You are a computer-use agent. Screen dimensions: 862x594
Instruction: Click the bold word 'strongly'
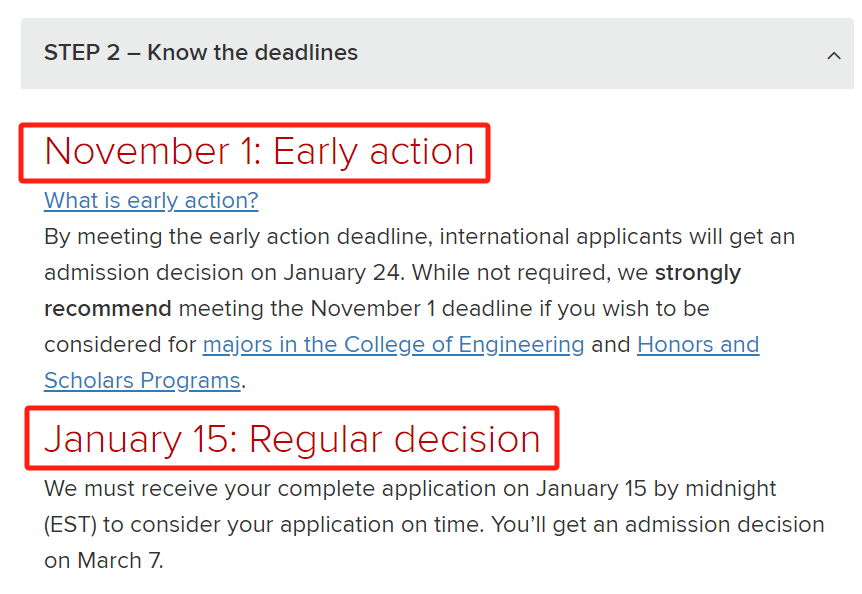pyautogui.click(x=698, y=273)
